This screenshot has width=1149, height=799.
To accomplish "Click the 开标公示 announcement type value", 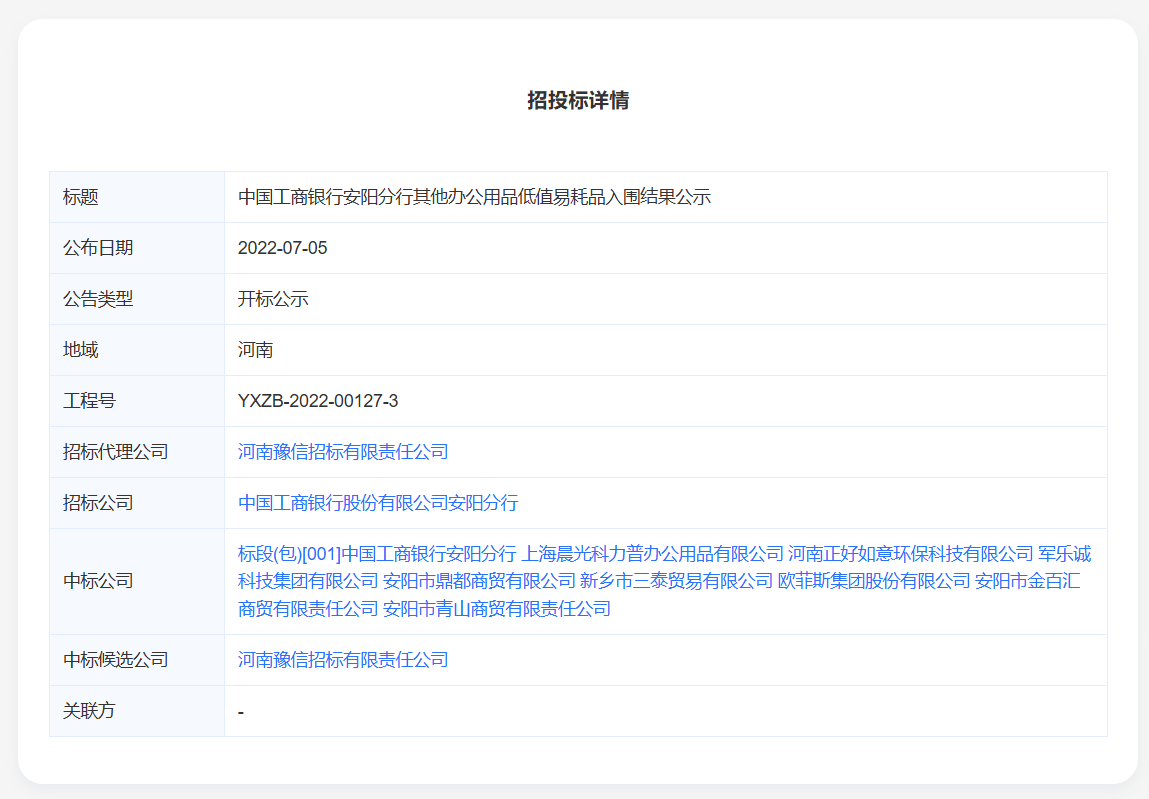I will click(x=273, y=299).
